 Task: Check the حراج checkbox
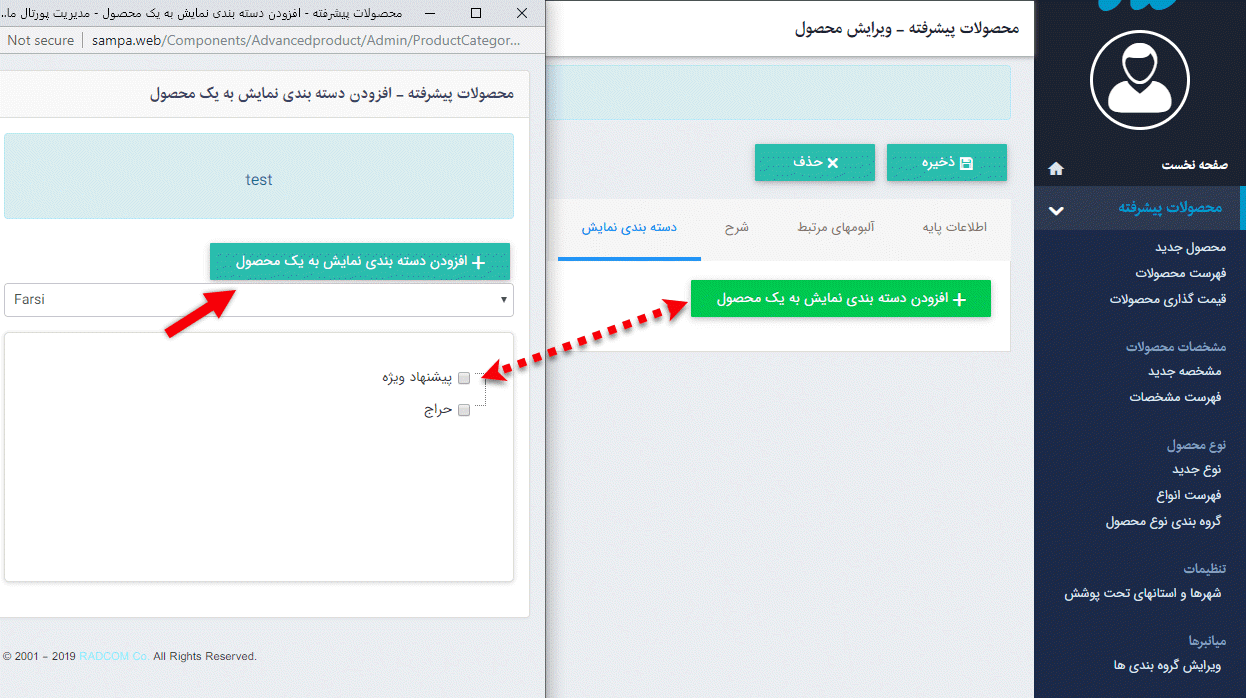tap(463, 409)
